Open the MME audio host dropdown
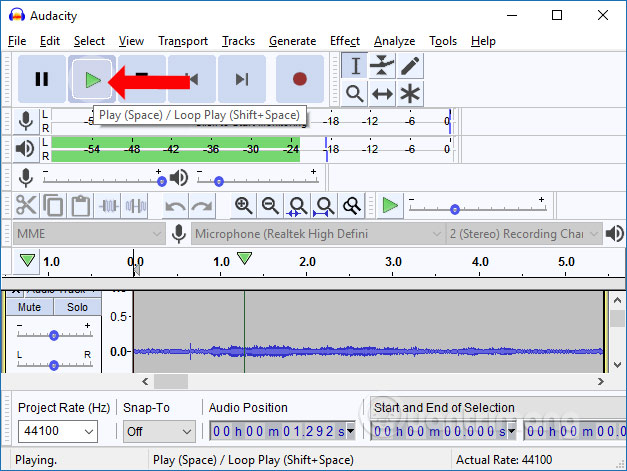This screenshot has width=627, height=471. click(x=88, y=234)
